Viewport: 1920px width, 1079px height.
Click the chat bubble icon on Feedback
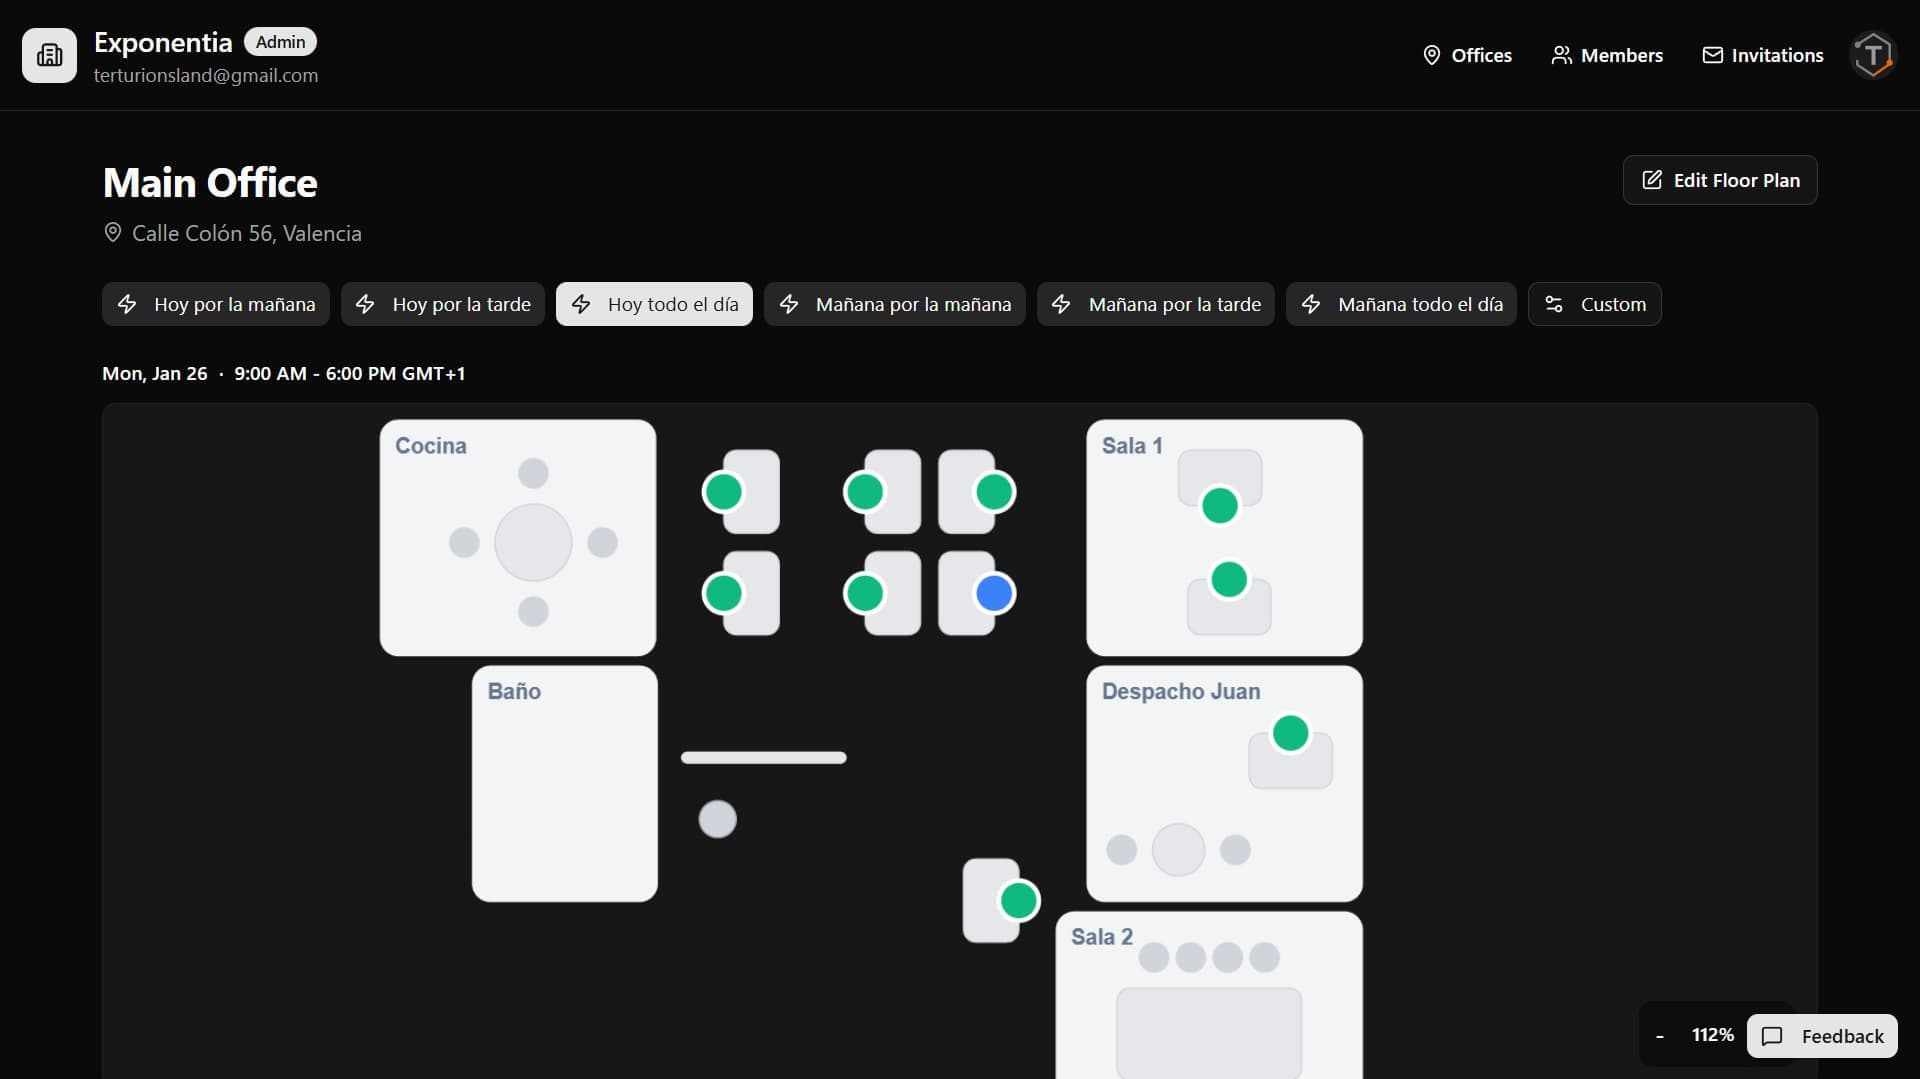coord(1772,1036)
